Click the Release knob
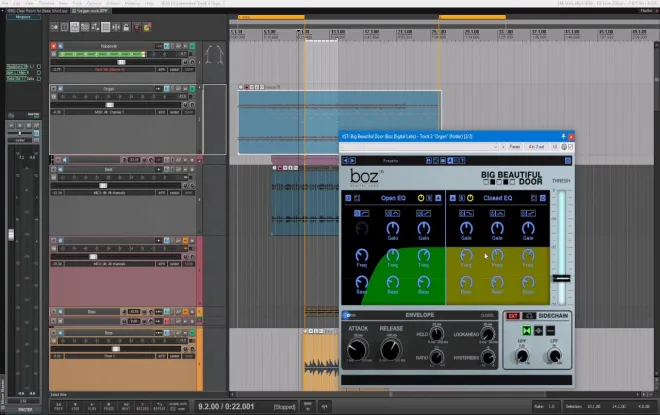The image size is (660, 415). click(x=391, y=349)
